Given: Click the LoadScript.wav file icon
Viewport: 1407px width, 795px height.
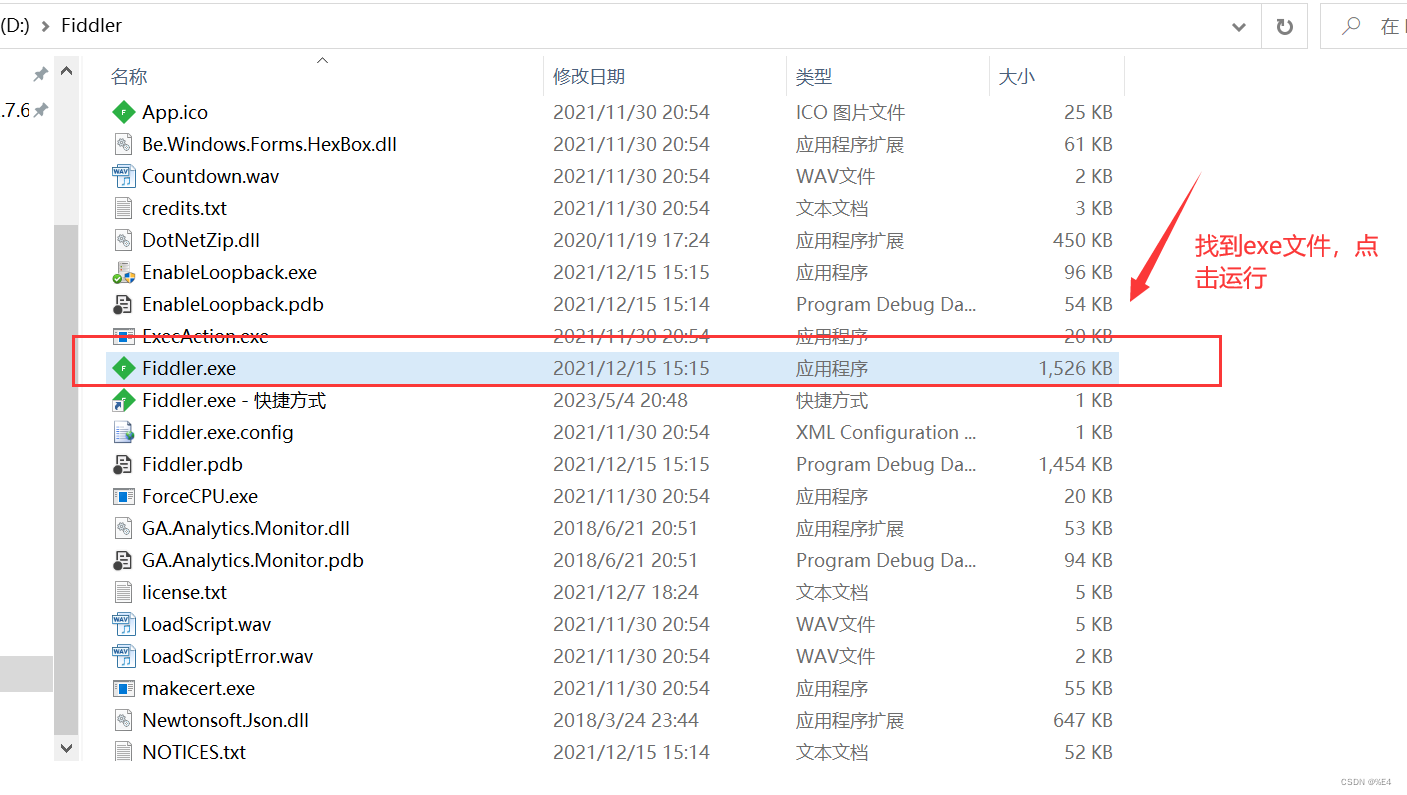Looking at the screenshot, I should [124, 624].
